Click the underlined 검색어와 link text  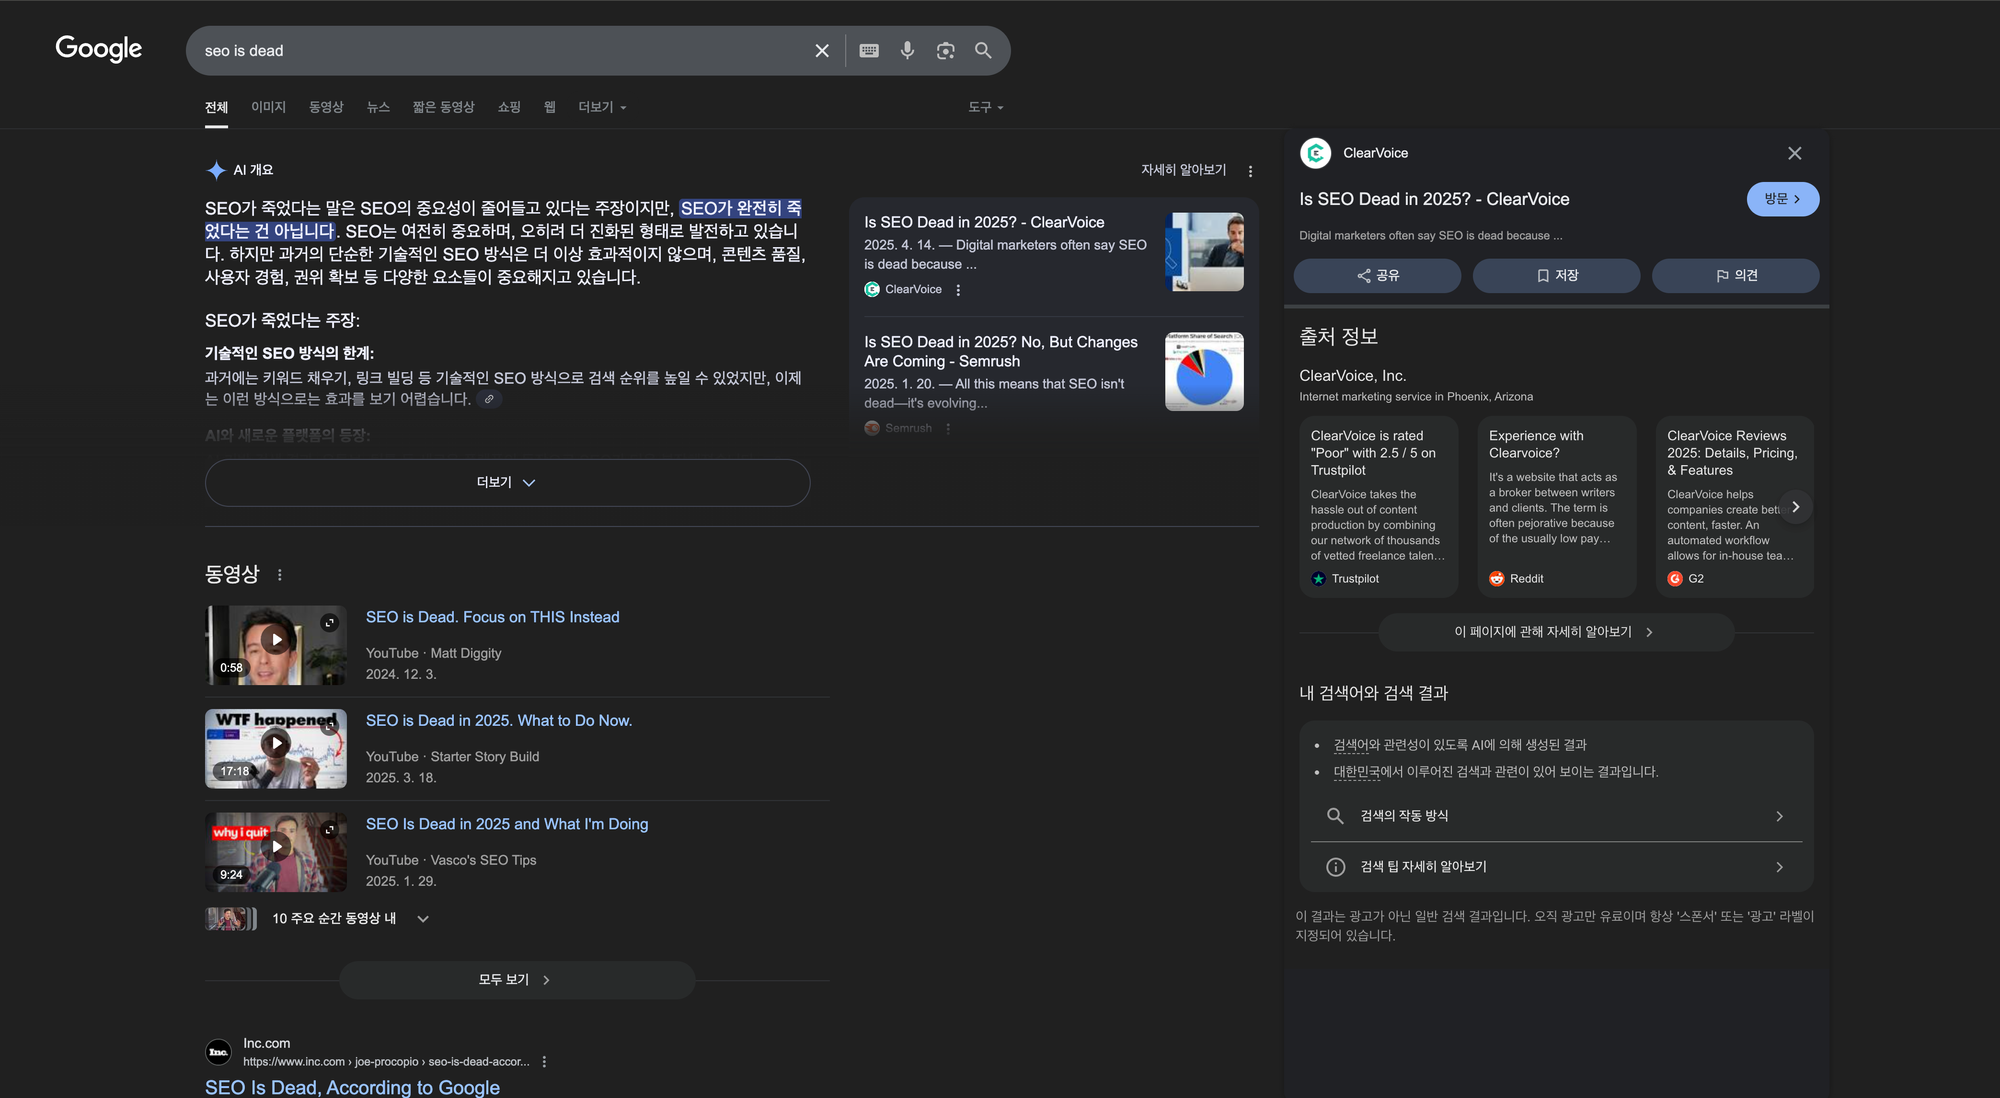1351,745
